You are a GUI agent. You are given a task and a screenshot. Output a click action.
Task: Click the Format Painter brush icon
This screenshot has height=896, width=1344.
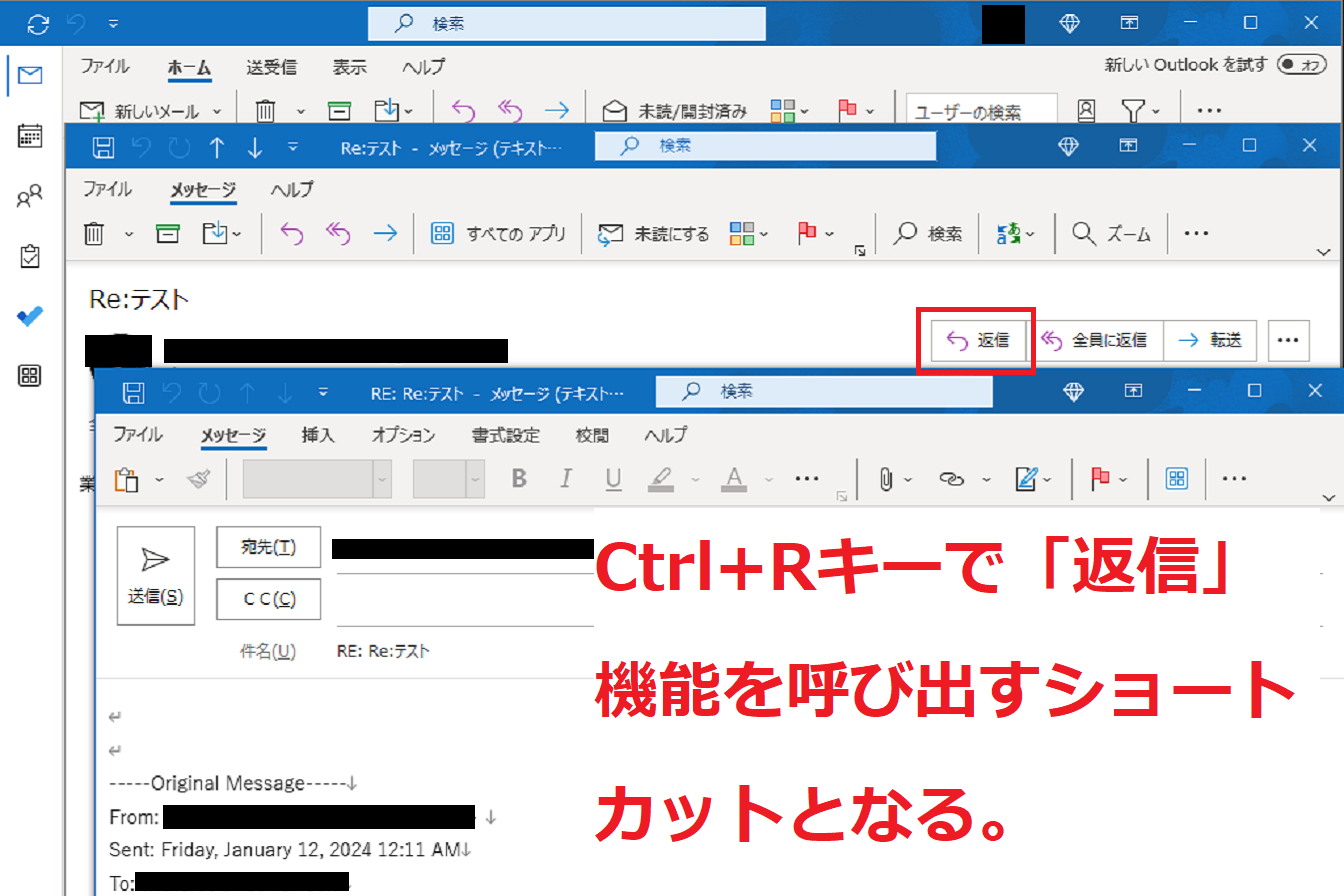coord(199,479)
